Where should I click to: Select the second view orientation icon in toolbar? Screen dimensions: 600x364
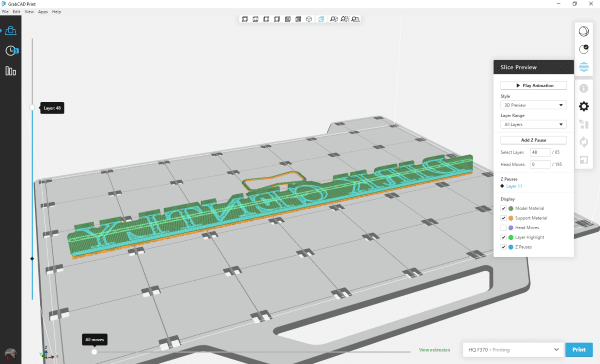tap(256, 19)
